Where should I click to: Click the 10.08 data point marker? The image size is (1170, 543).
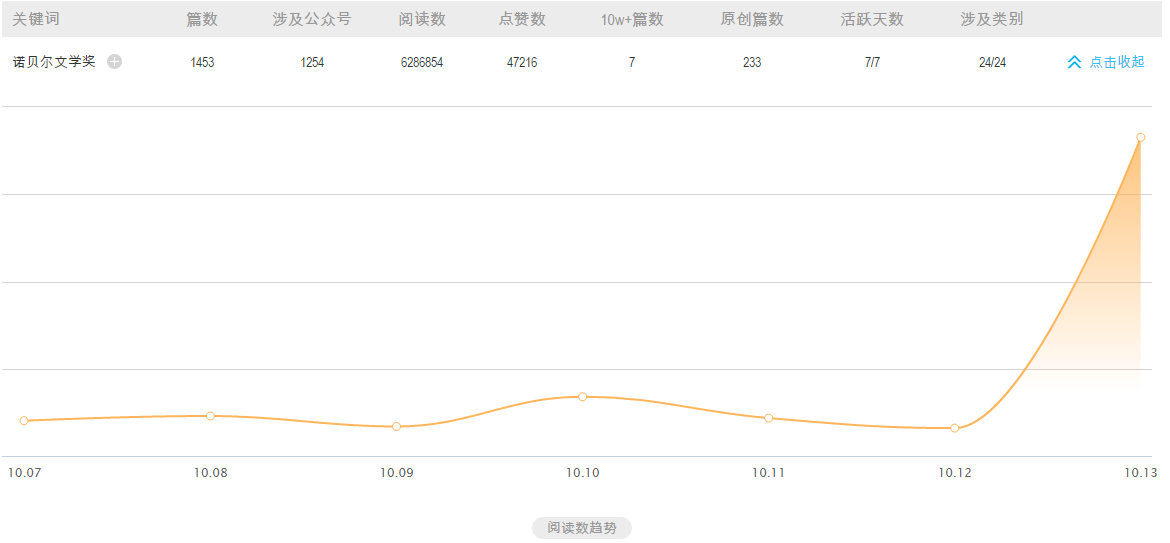point(210,416)
